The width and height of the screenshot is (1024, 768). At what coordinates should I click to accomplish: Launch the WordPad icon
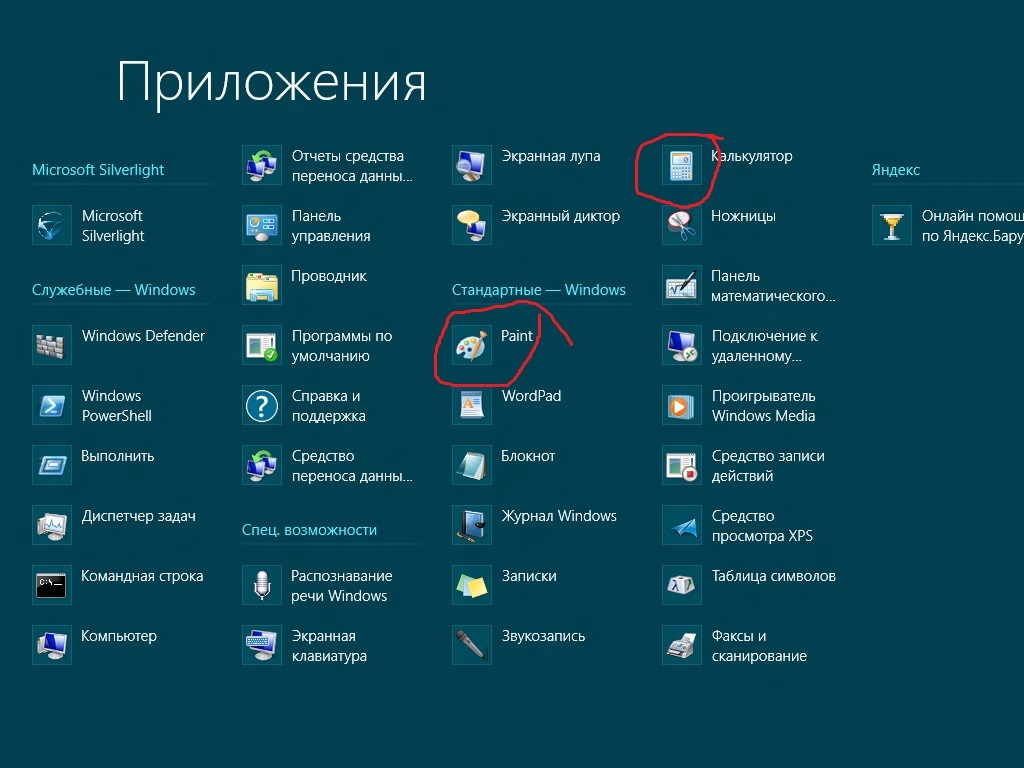click(472, 406)
